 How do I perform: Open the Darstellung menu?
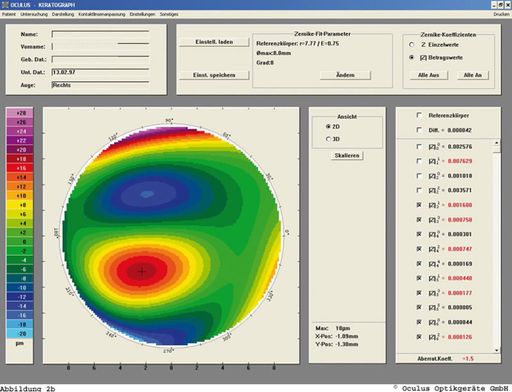[x=63, y=14]
